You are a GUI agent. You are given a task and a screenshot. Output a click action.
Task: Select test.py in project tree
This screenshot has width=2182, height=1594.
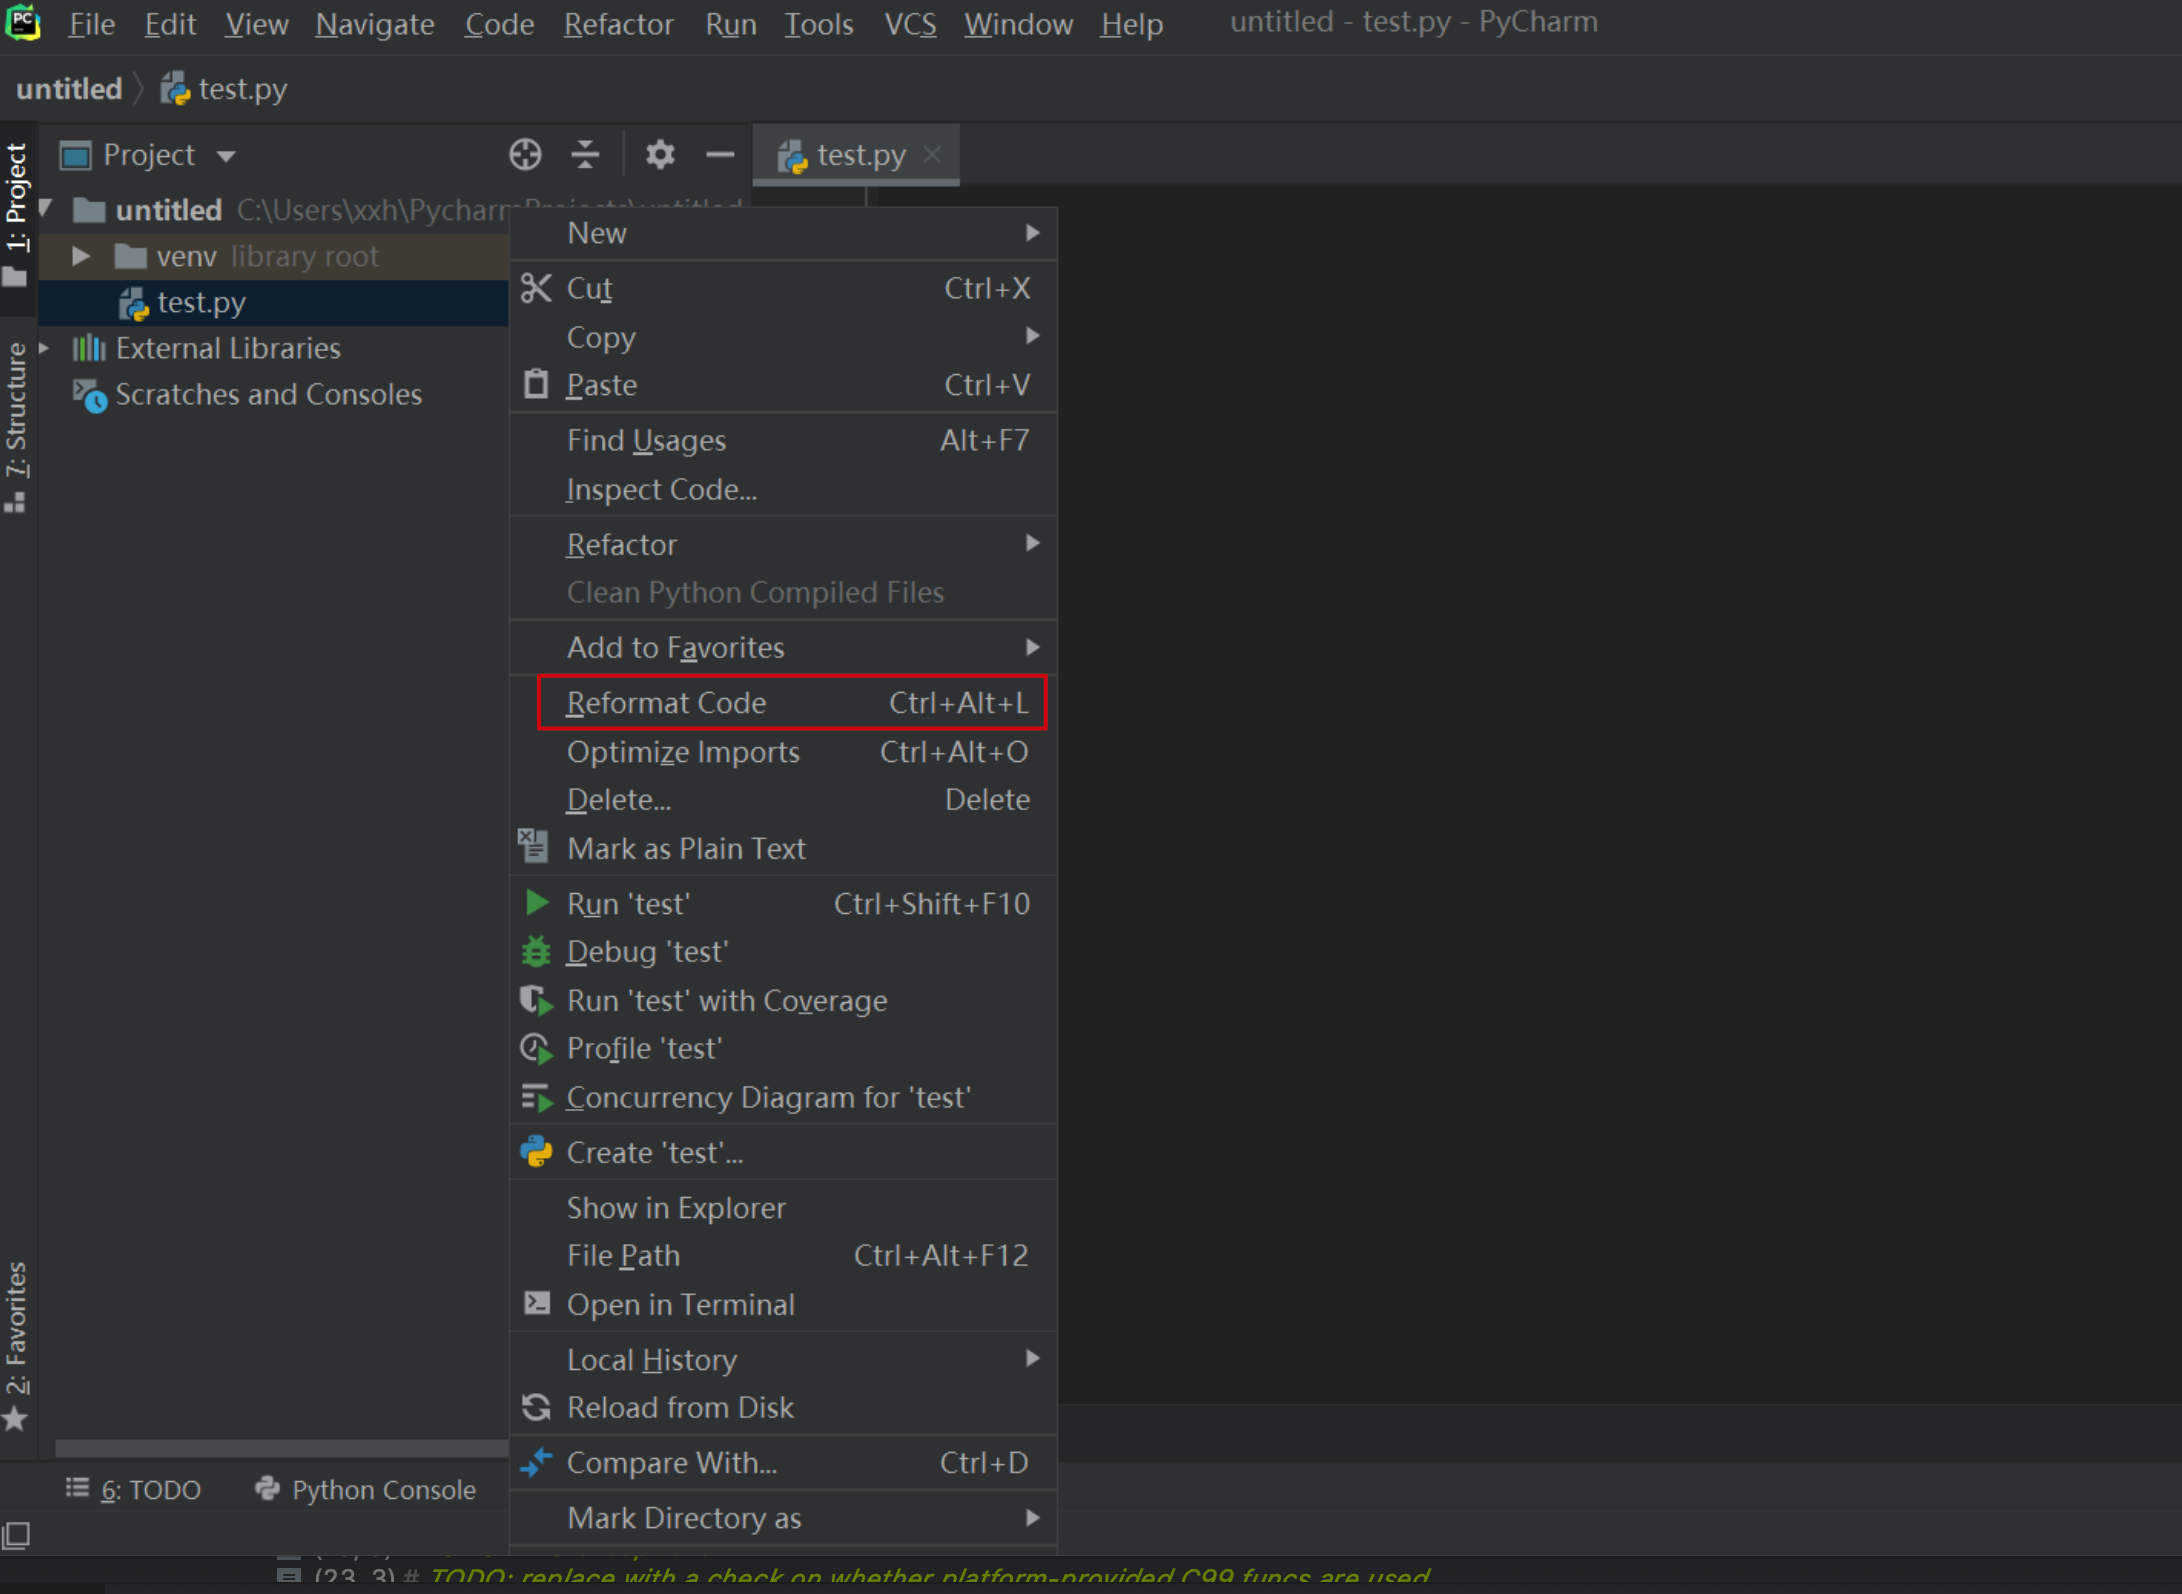click(x=274, y=302)
